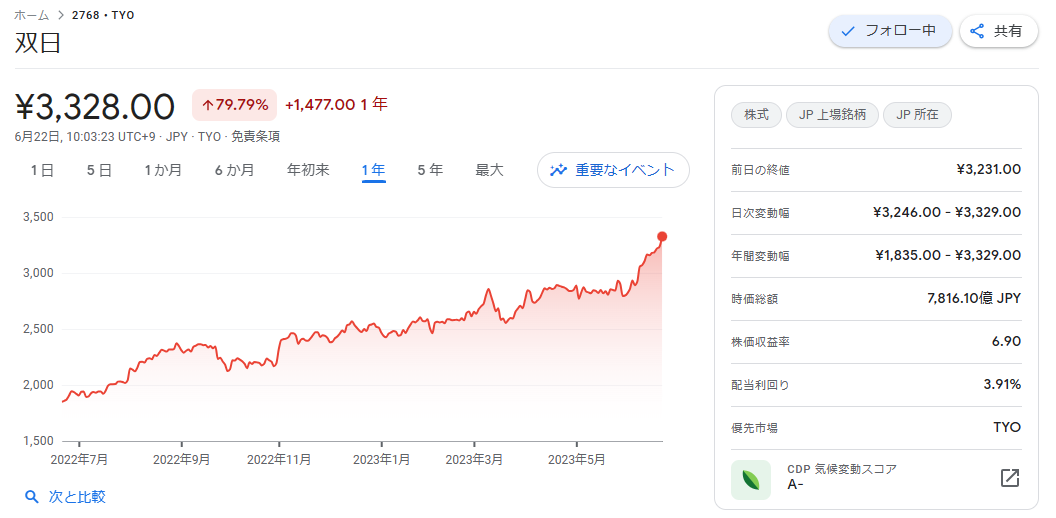
Task: Click the 2768 • TYO breadcrumb
Action: 103,15
